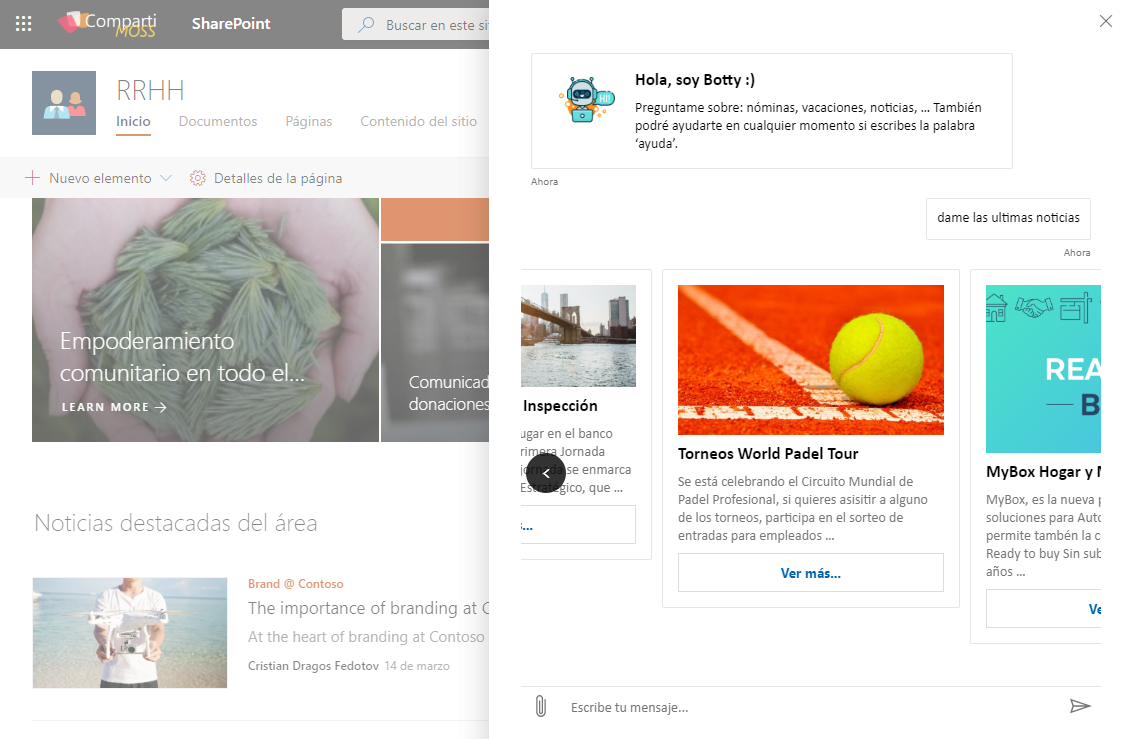Send the message with the arrow icon
Screen dimensions: 1126x739
point(1079,706)
